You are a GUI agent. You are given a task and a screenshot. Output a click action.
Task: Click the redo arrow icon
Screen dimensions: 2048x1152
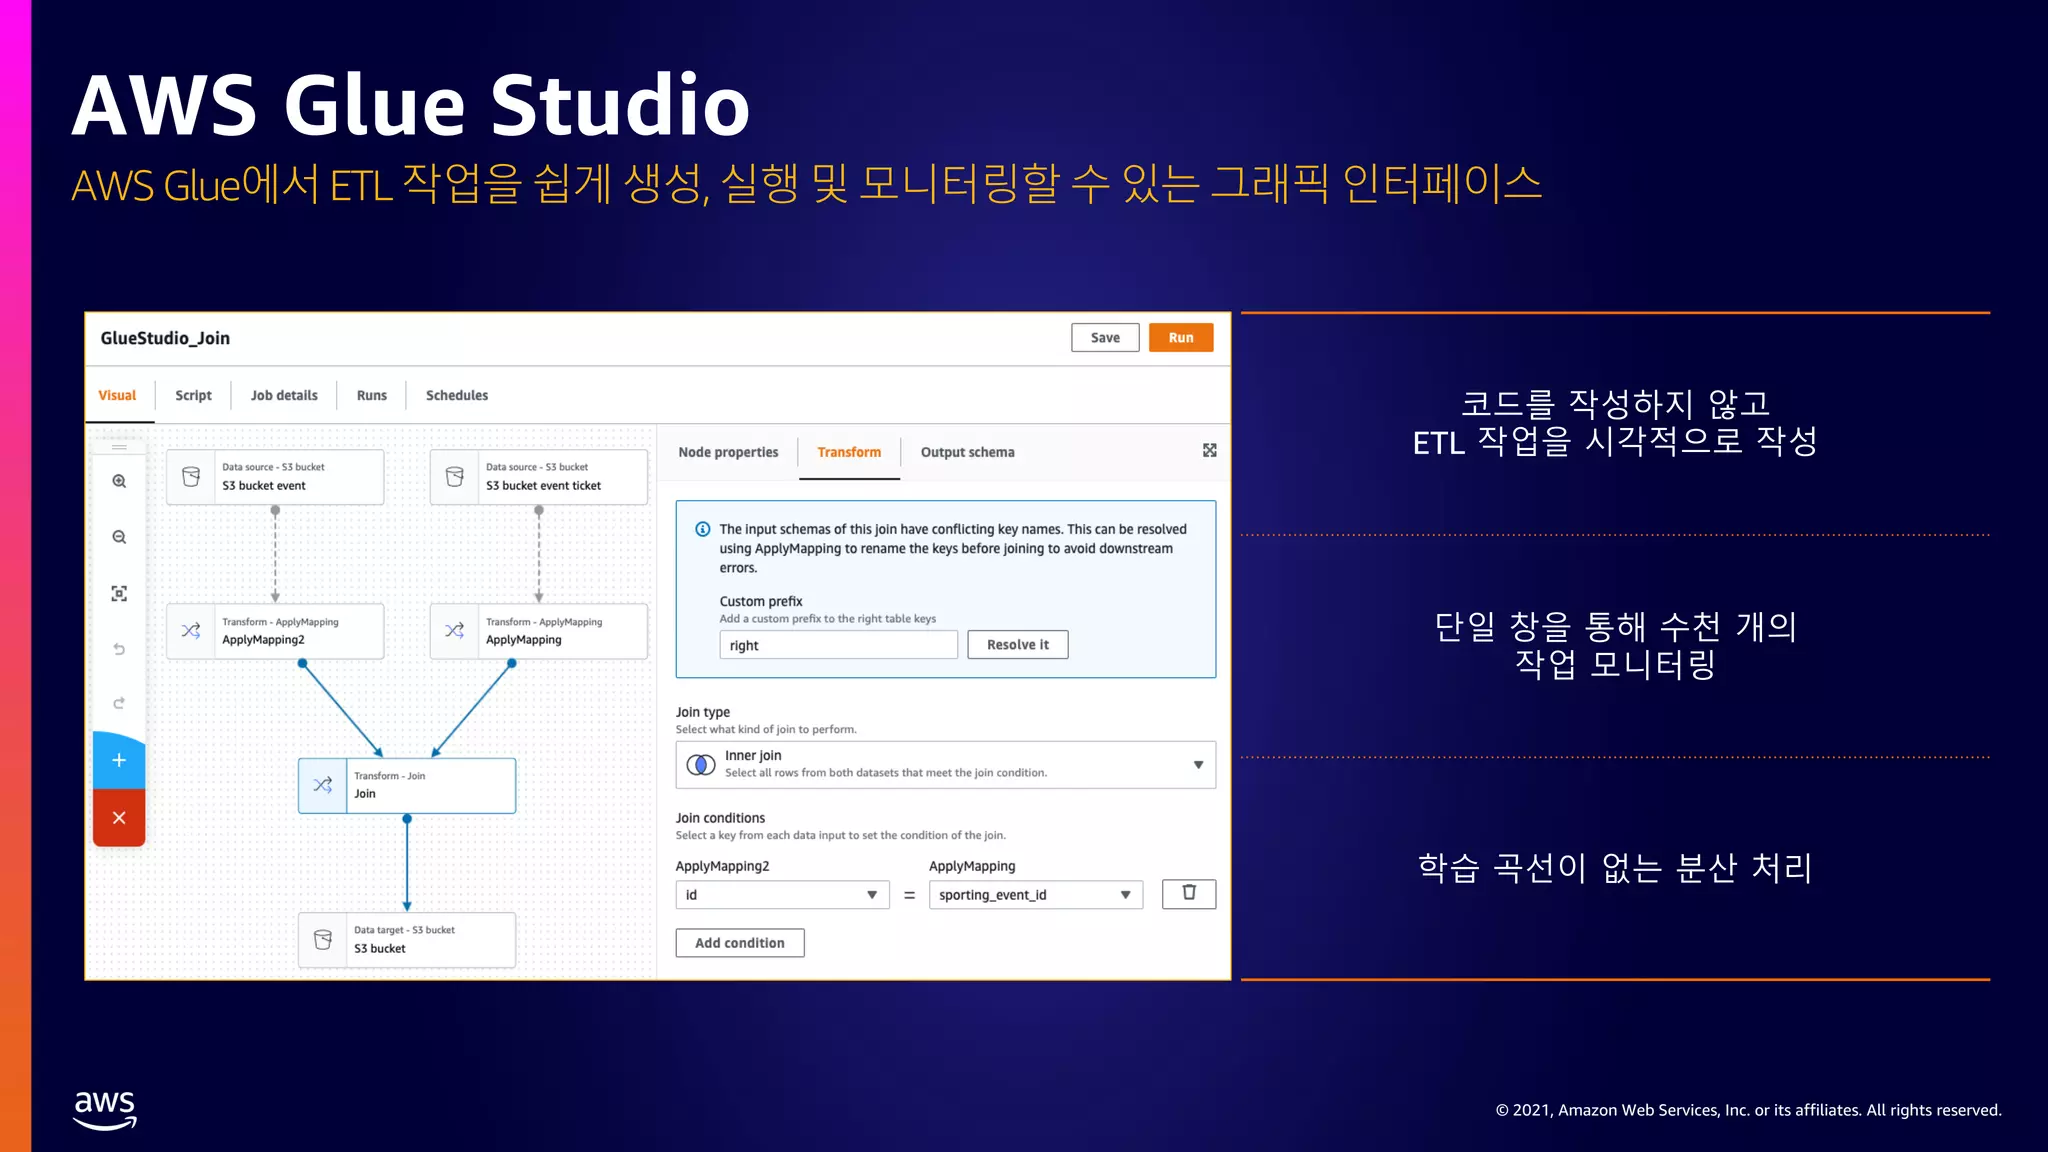pos(119,703)
